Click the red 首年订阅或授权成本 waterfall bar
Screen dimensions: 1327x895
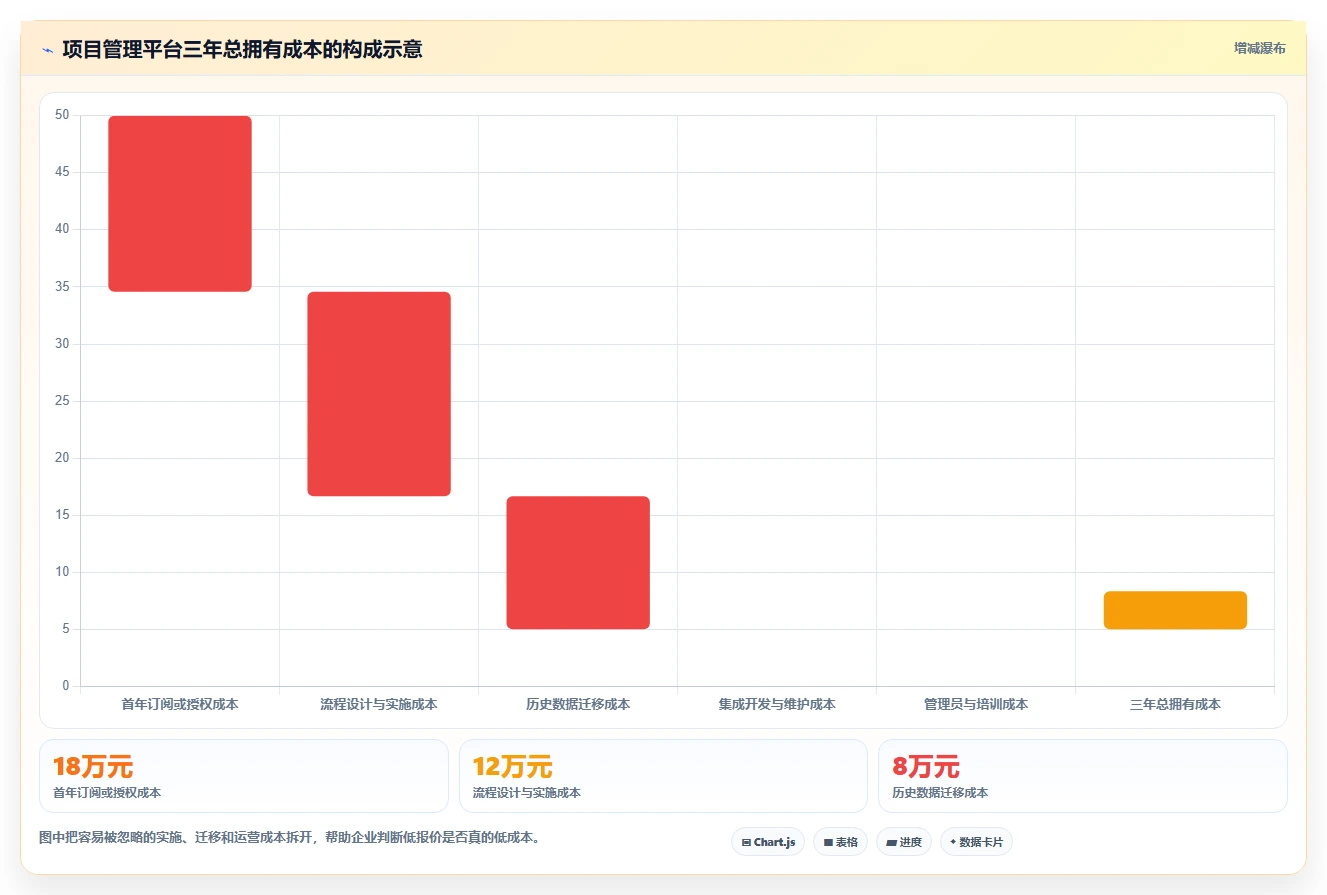click(180, 204)
